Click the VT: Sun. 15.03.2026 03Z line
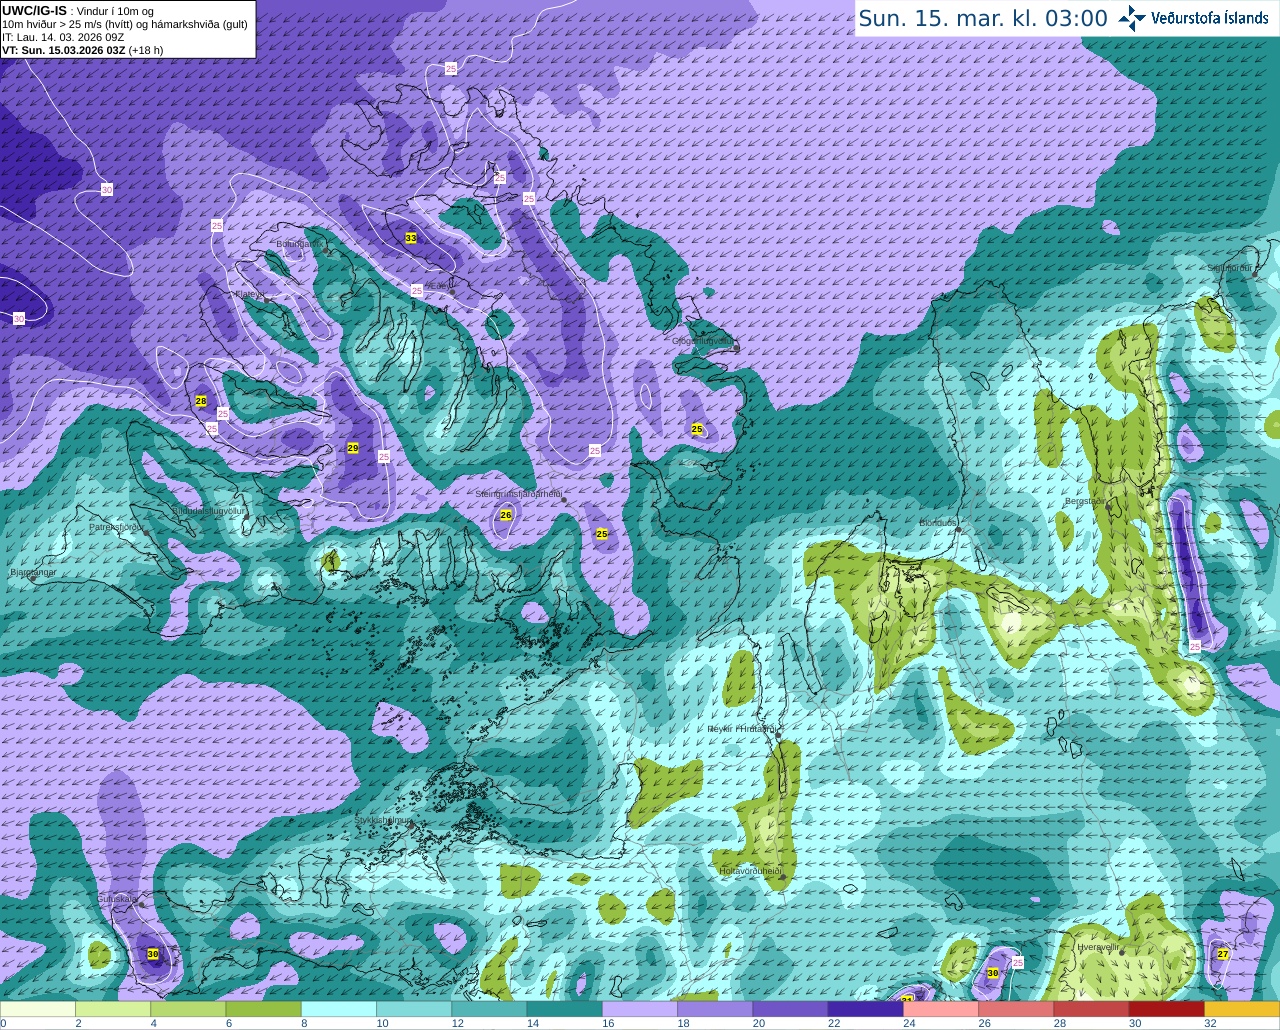 (82, 50)
